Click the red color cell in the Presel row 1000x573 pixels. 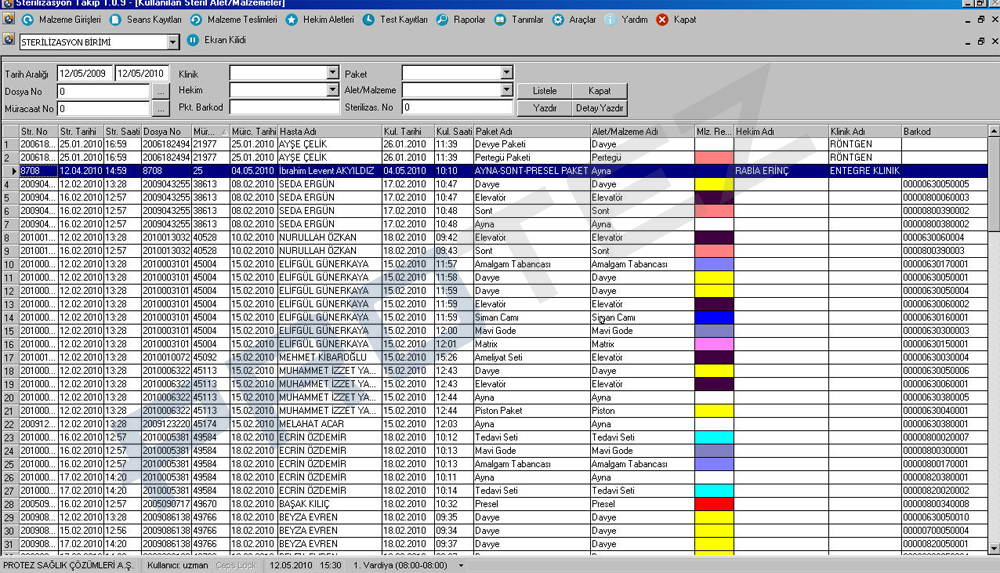click(x=714, y=504)
